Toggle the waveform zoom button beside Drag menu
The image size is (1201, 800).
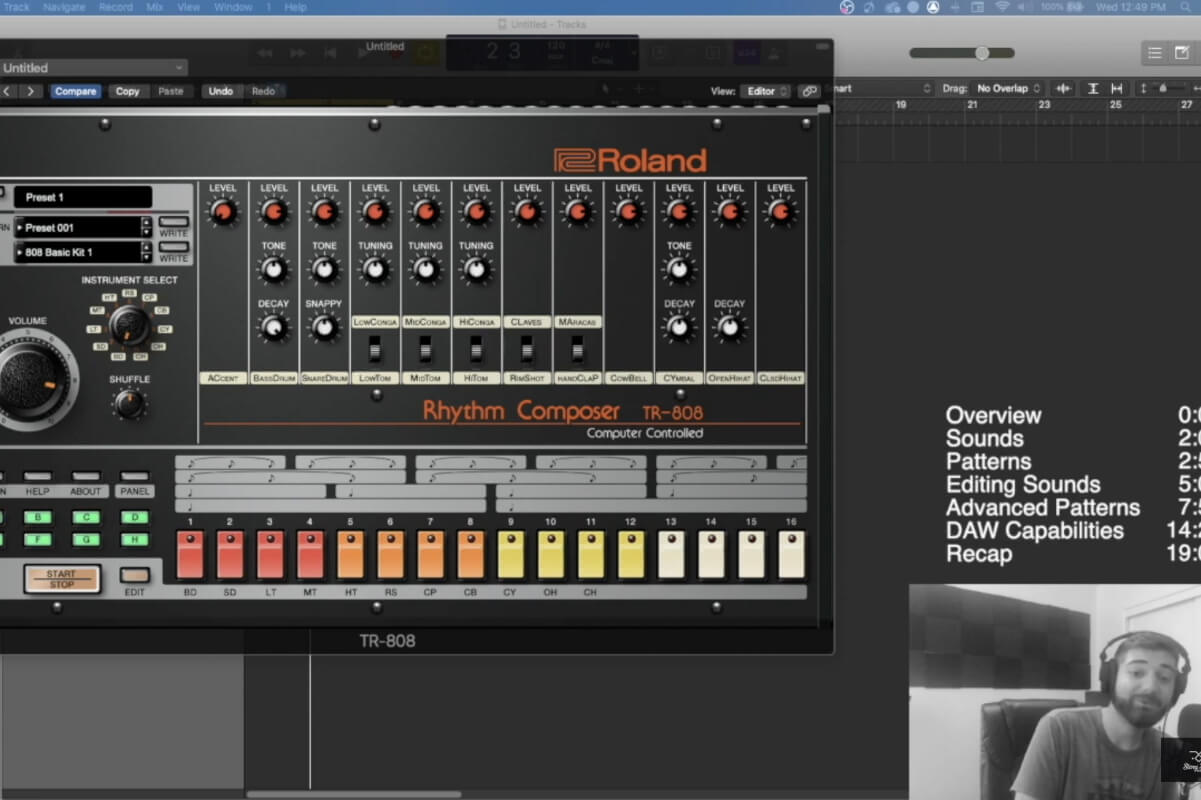point(1063,89)
